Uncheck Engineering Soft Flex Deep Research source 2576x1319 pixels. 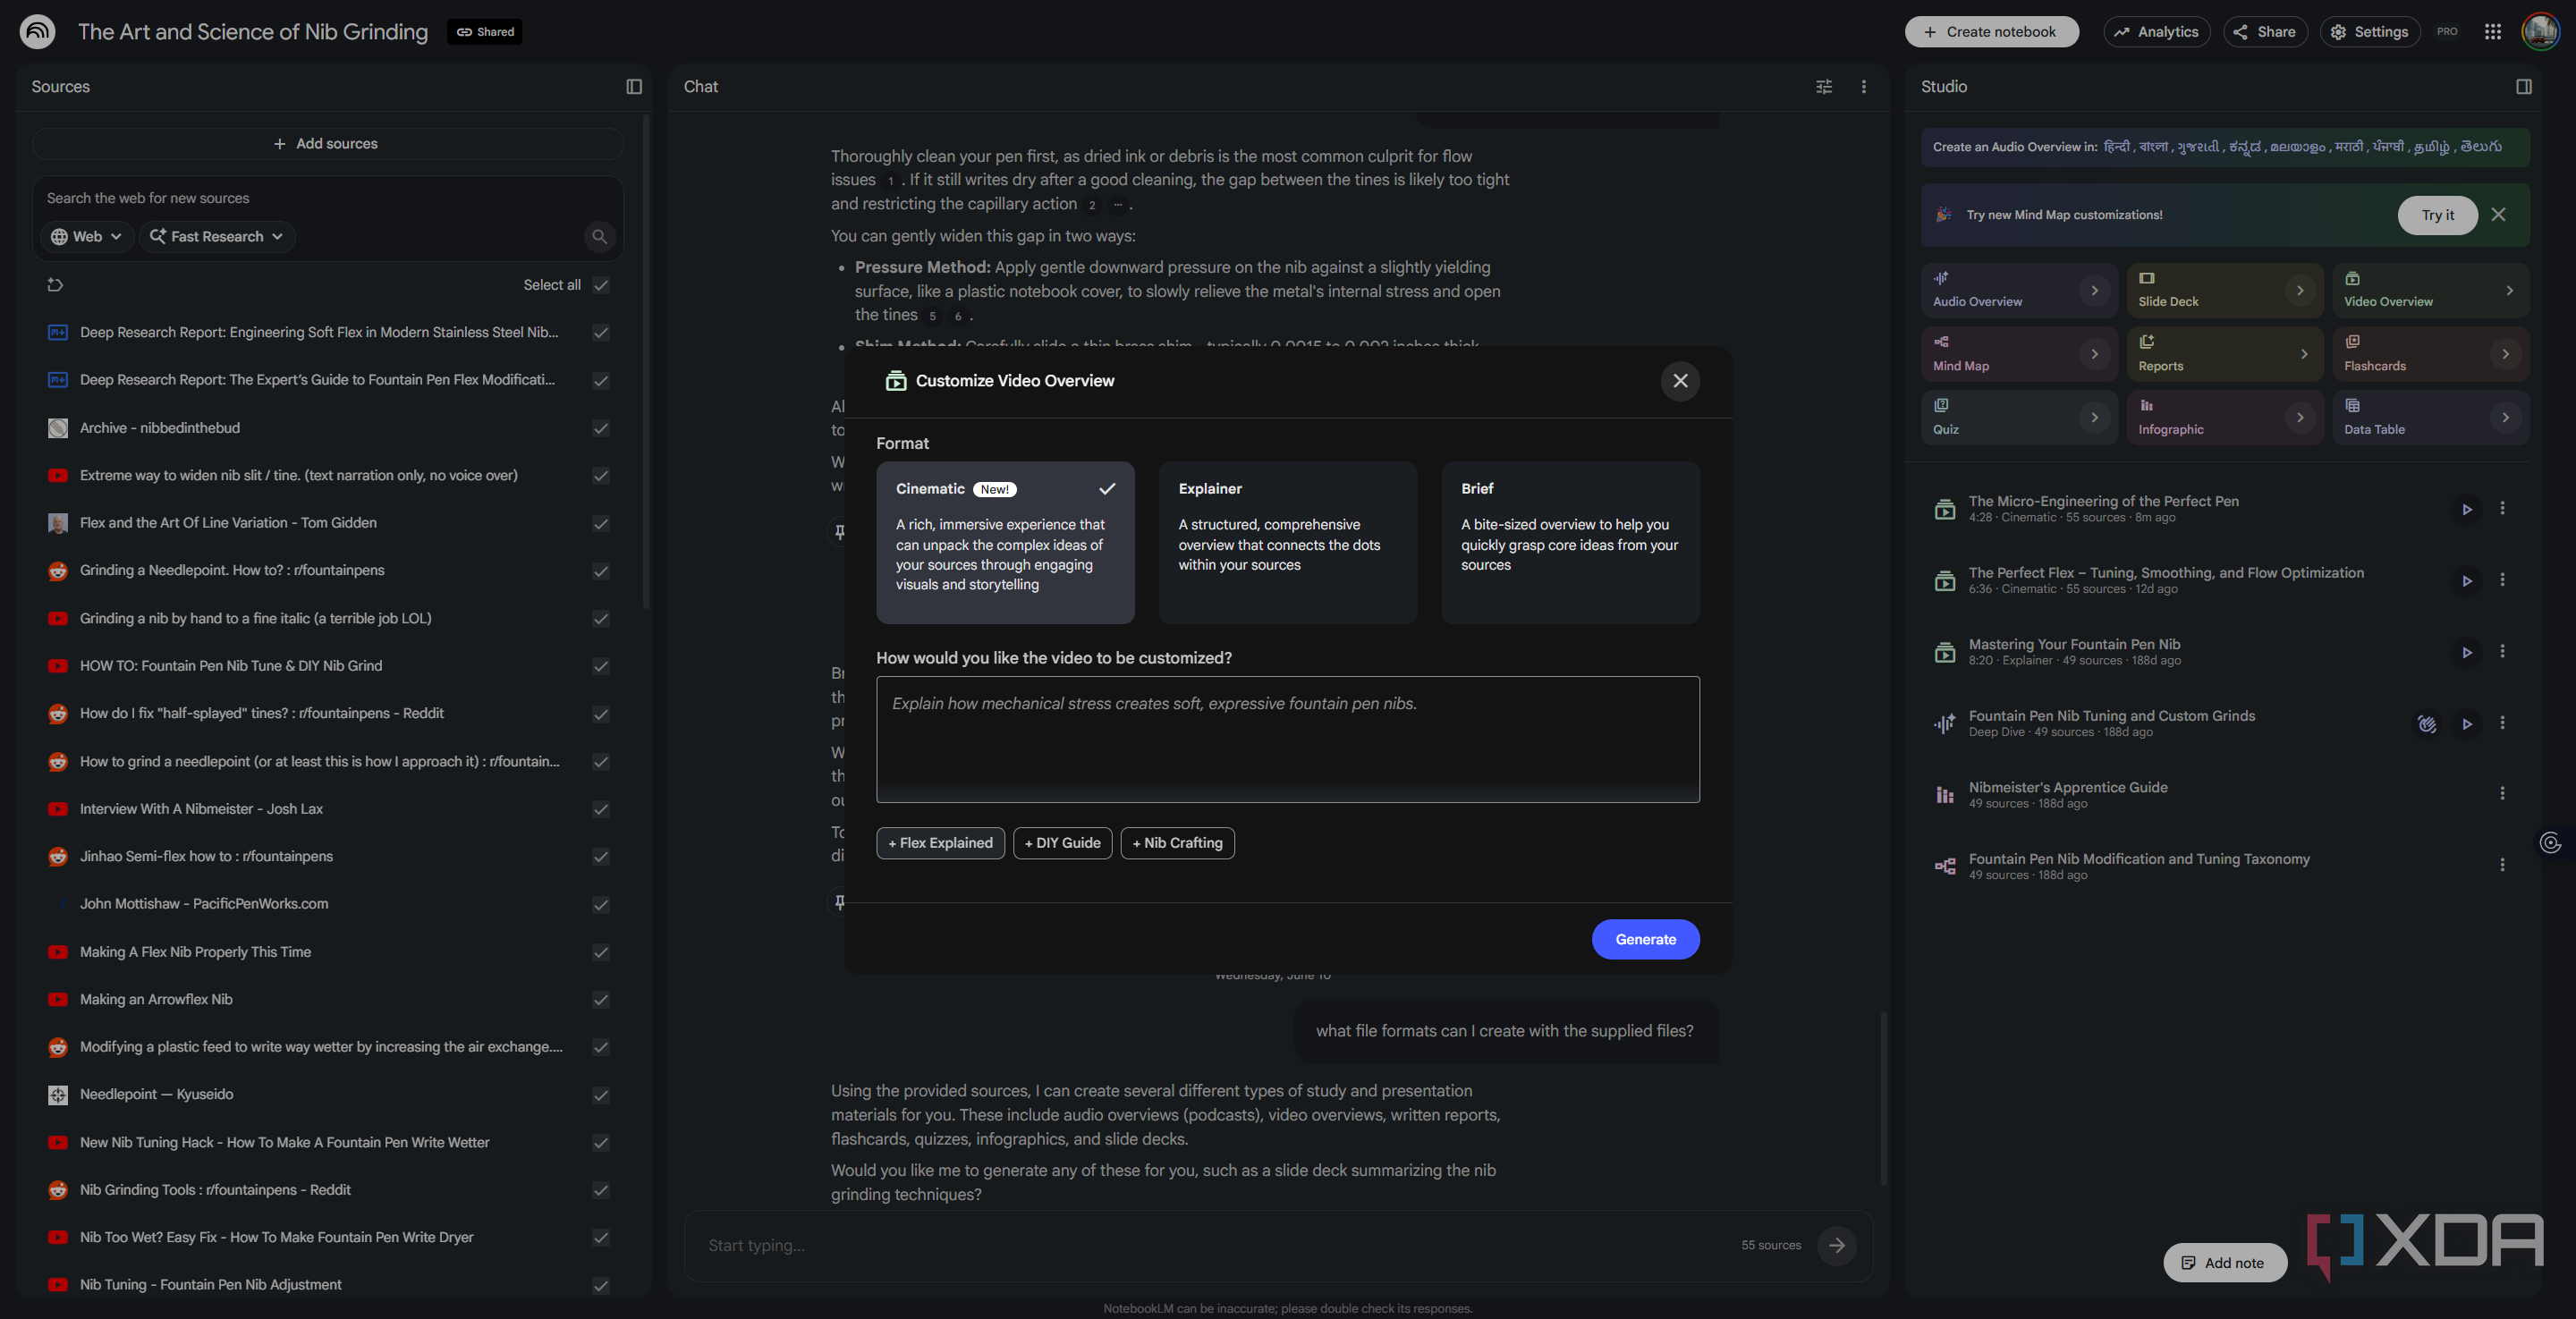(601, 333)
